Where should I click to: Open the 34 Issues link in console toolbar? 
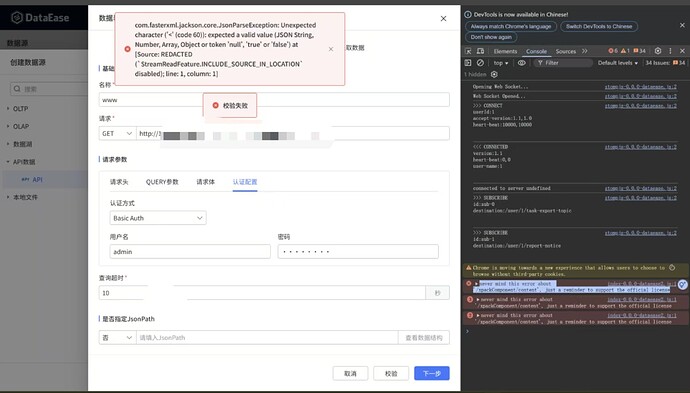(665, 63)
